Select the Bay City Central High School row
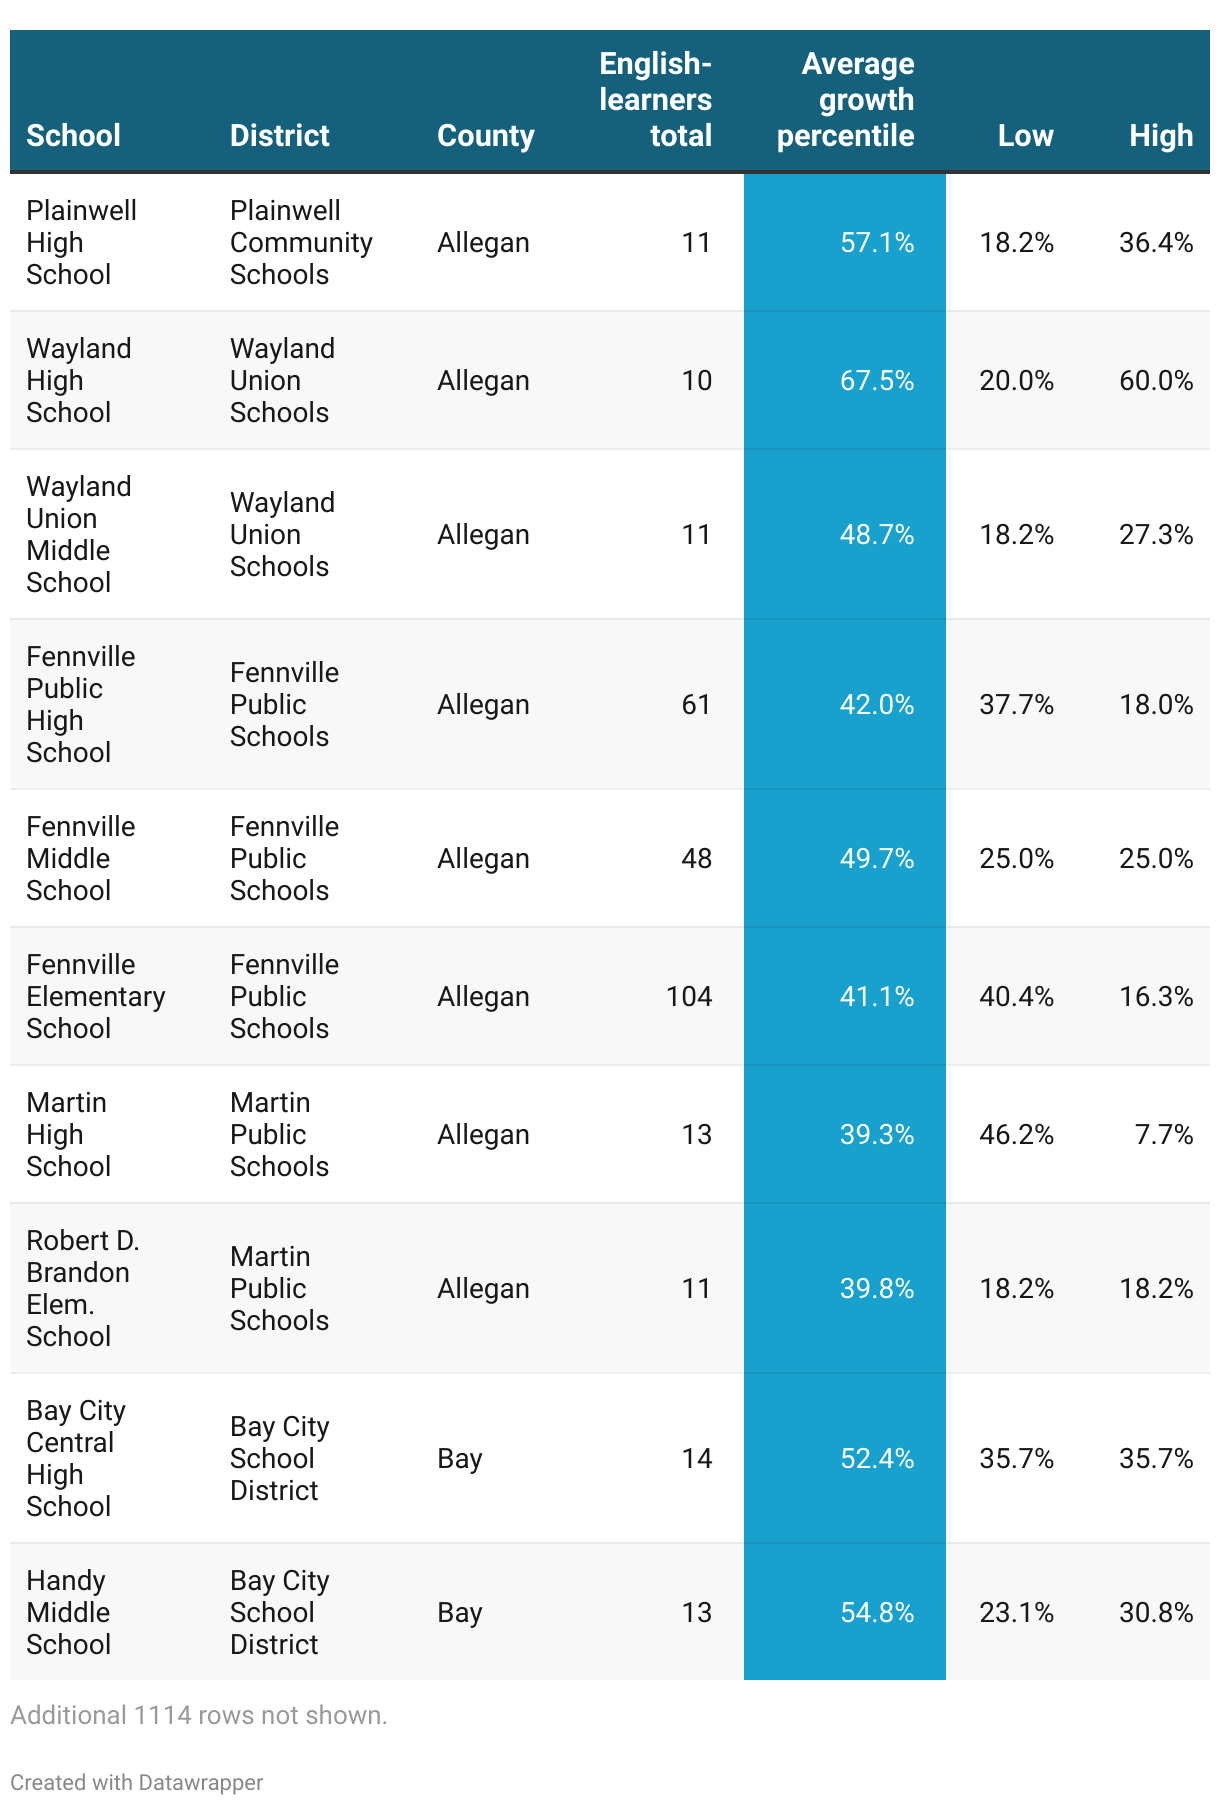The height and width of the screenshot is (1806, 1220). click(x=610, y=1458)
